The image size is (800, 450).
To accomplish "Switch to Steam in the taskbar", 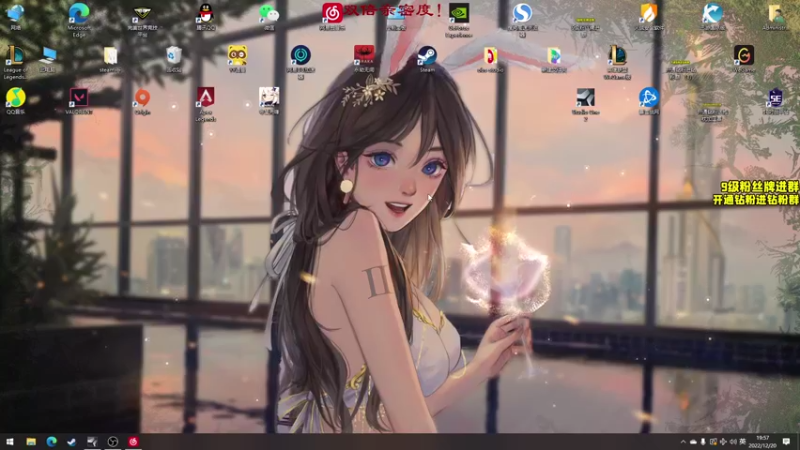I will [72, 442].
